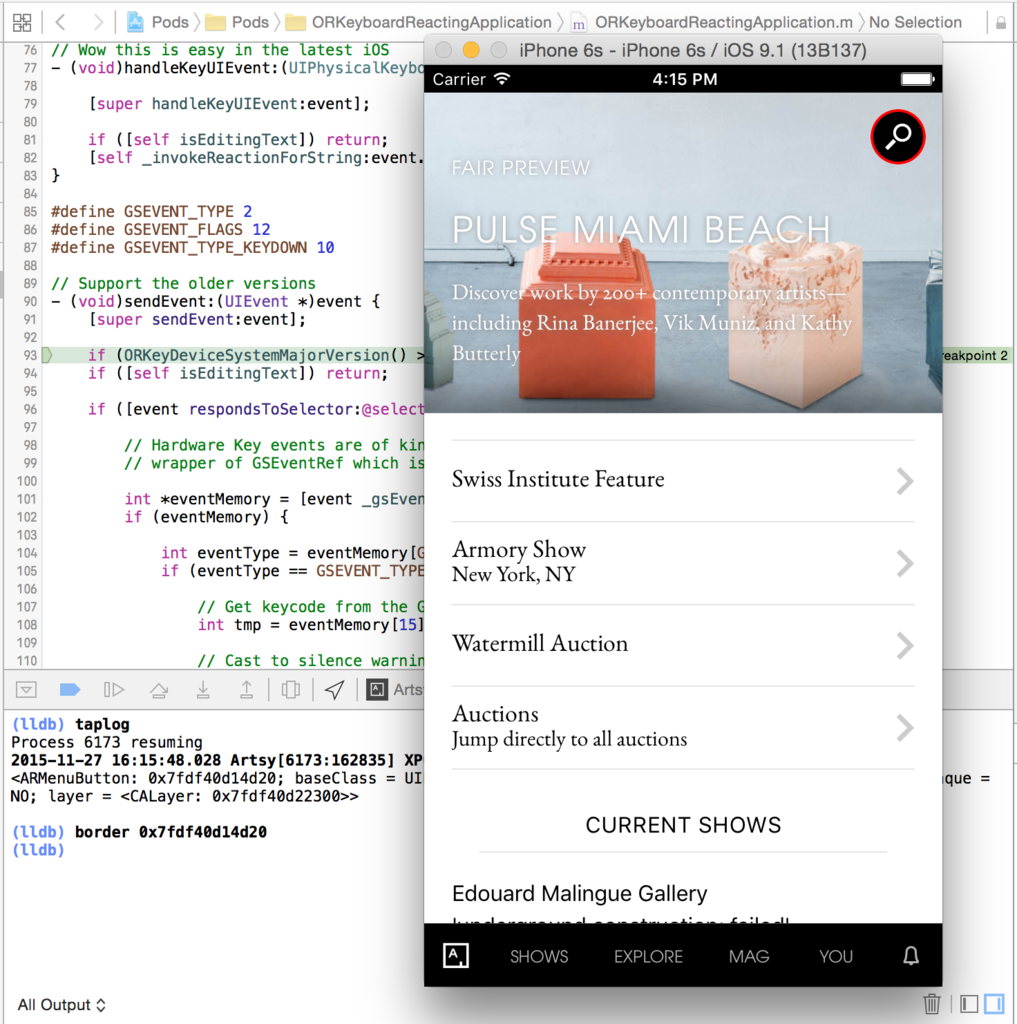Tap the Artsy home tab icon
This screenshot has width=1017, height=1024.
click(x=456, y=955)
